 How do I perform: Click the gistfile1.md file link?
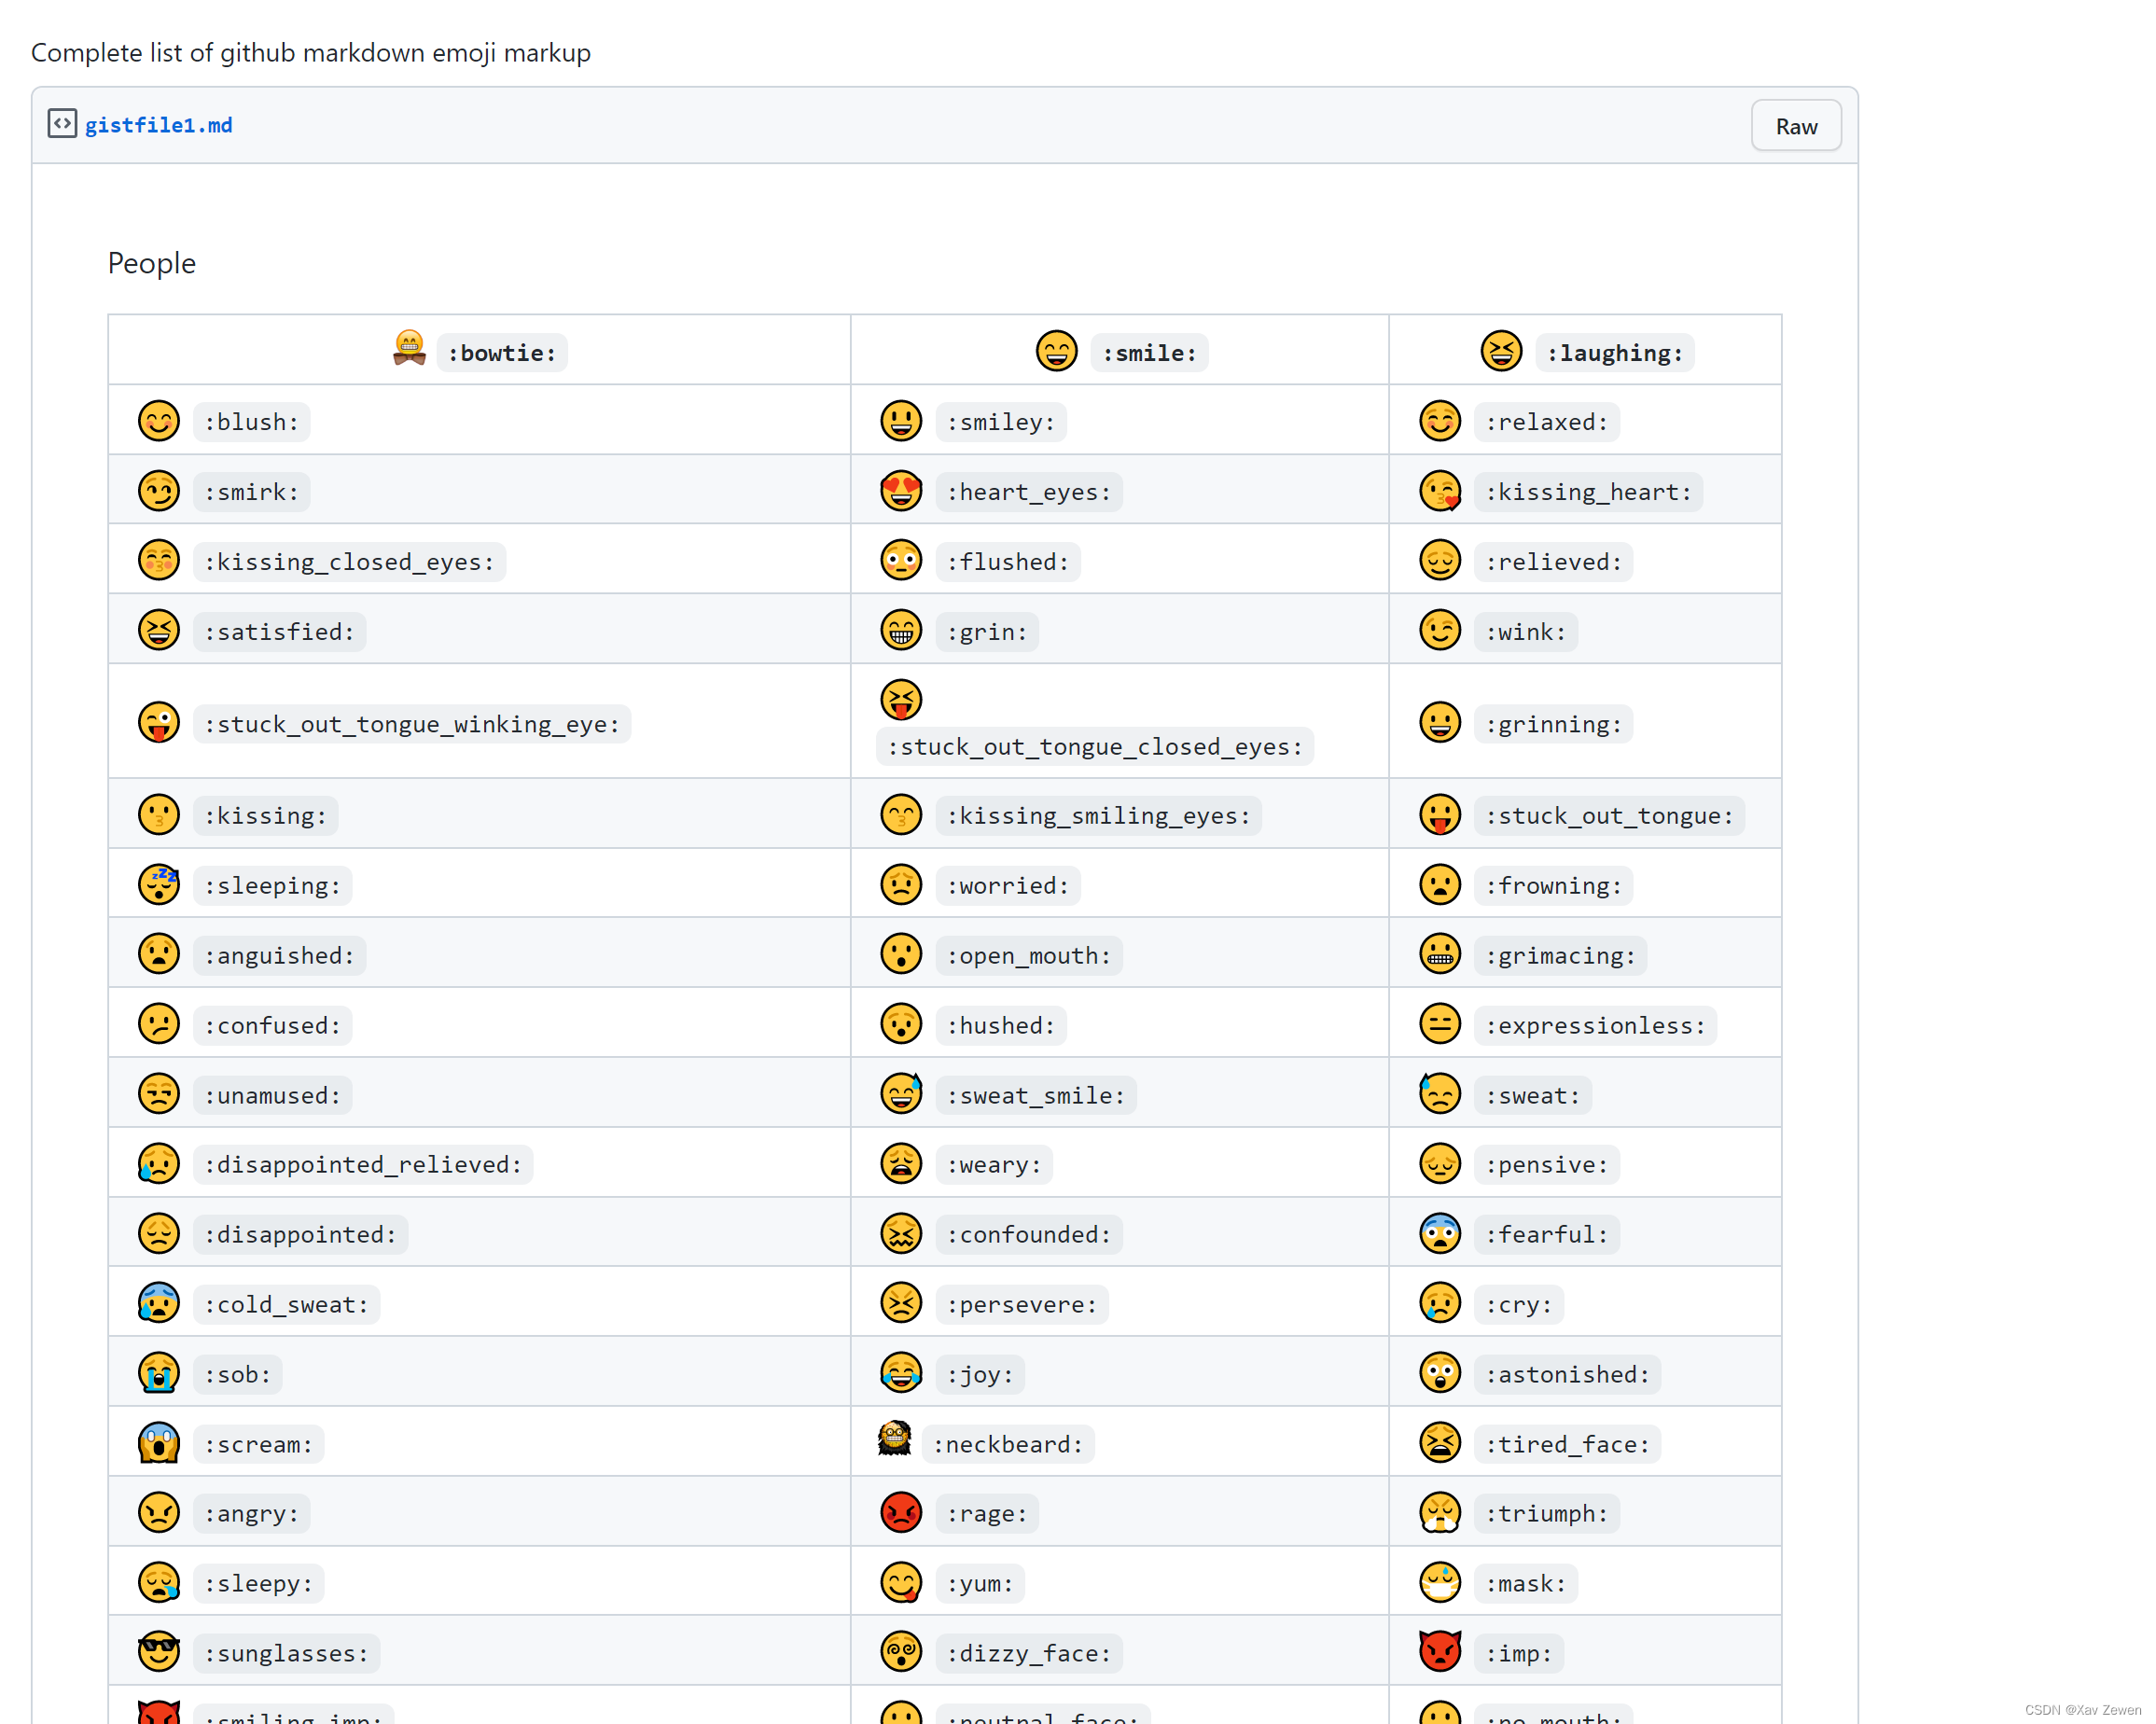tap(158, 125)
